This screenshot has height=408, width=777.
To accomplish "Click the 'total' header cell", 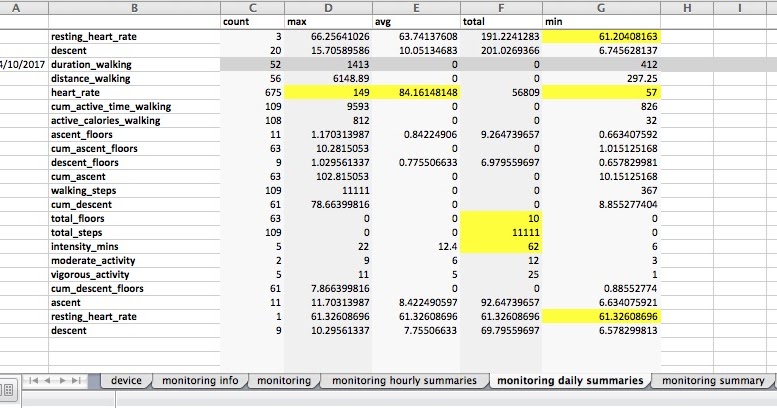I will point(501,22).
